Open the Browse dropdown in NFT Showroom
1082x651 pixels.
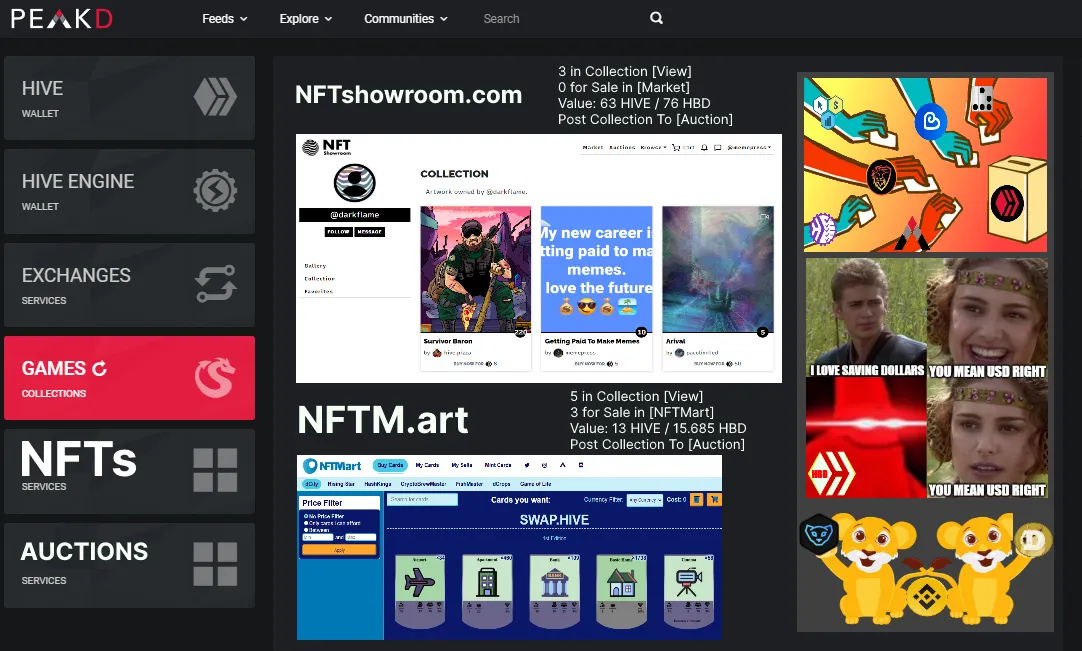653,148
